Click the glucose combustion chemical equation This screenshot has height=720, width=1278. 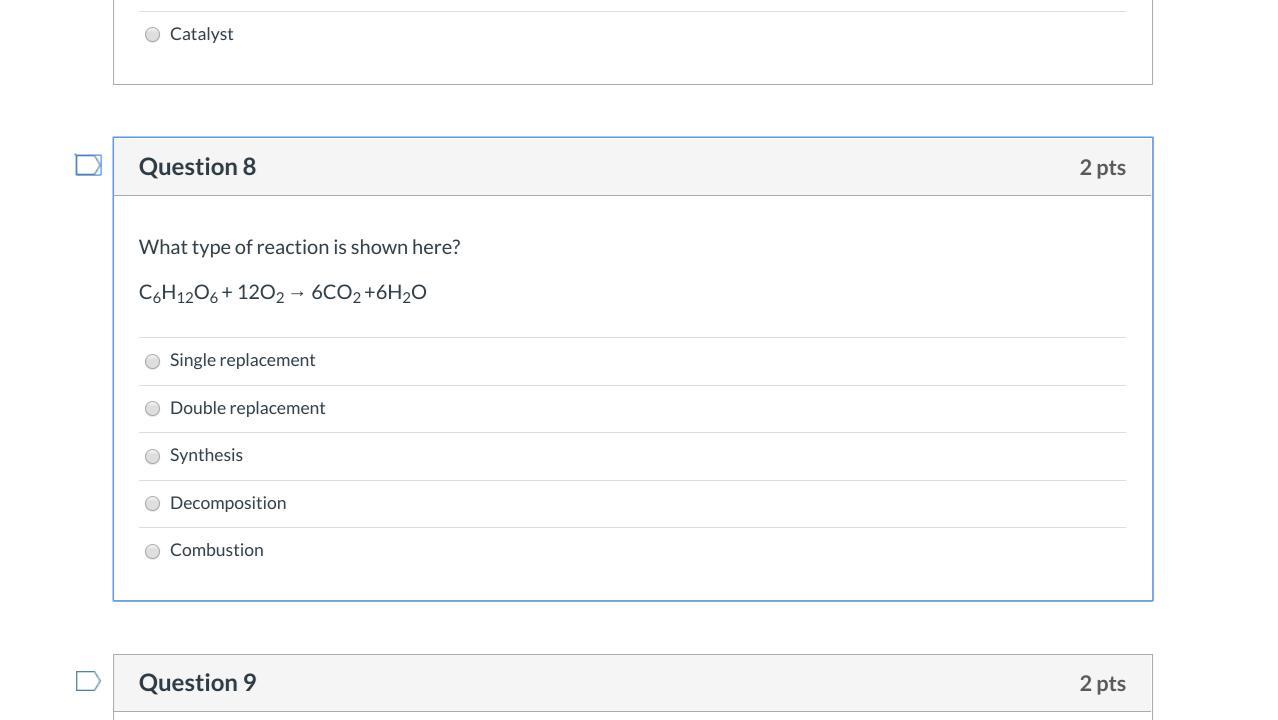[282, 293]
